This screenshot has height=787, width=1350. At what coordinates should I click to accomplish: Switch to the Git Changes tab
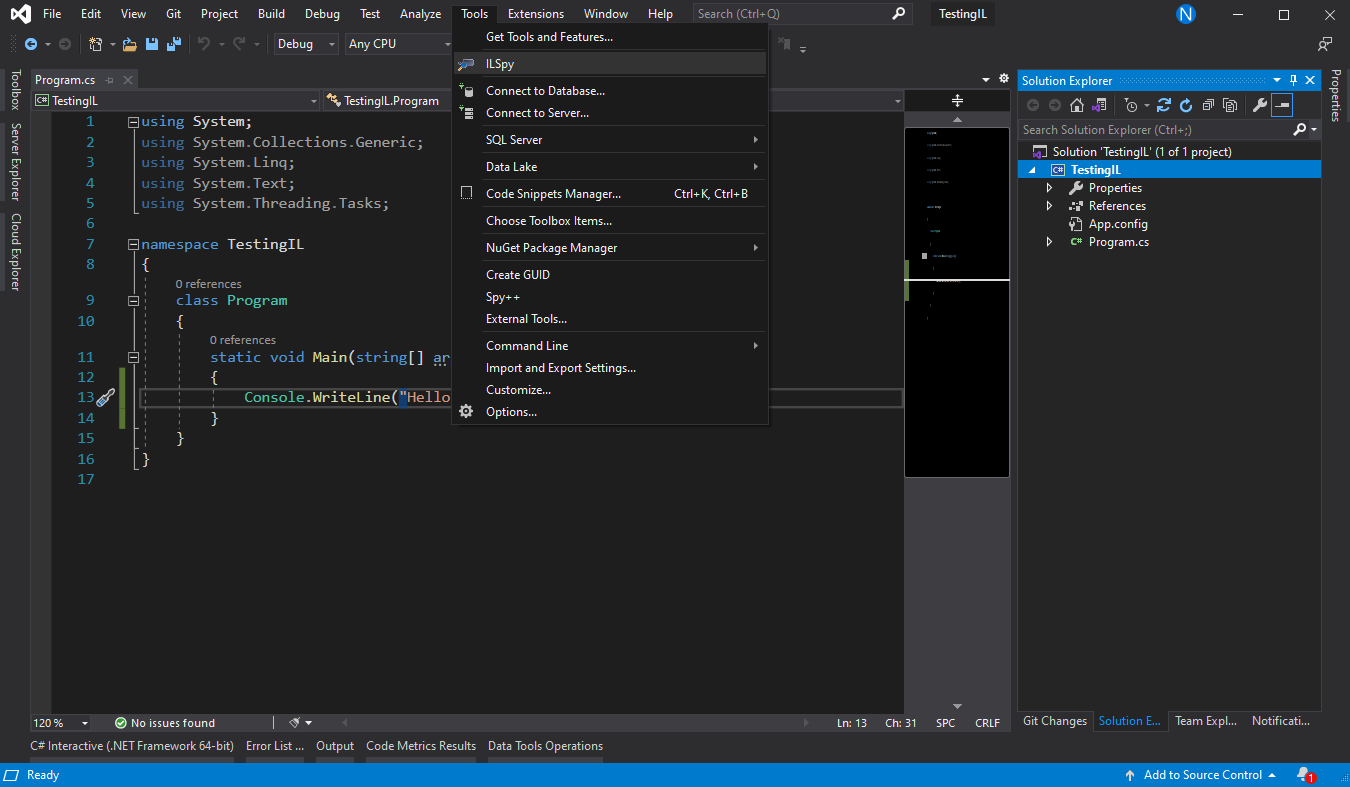coord(1055,721)
